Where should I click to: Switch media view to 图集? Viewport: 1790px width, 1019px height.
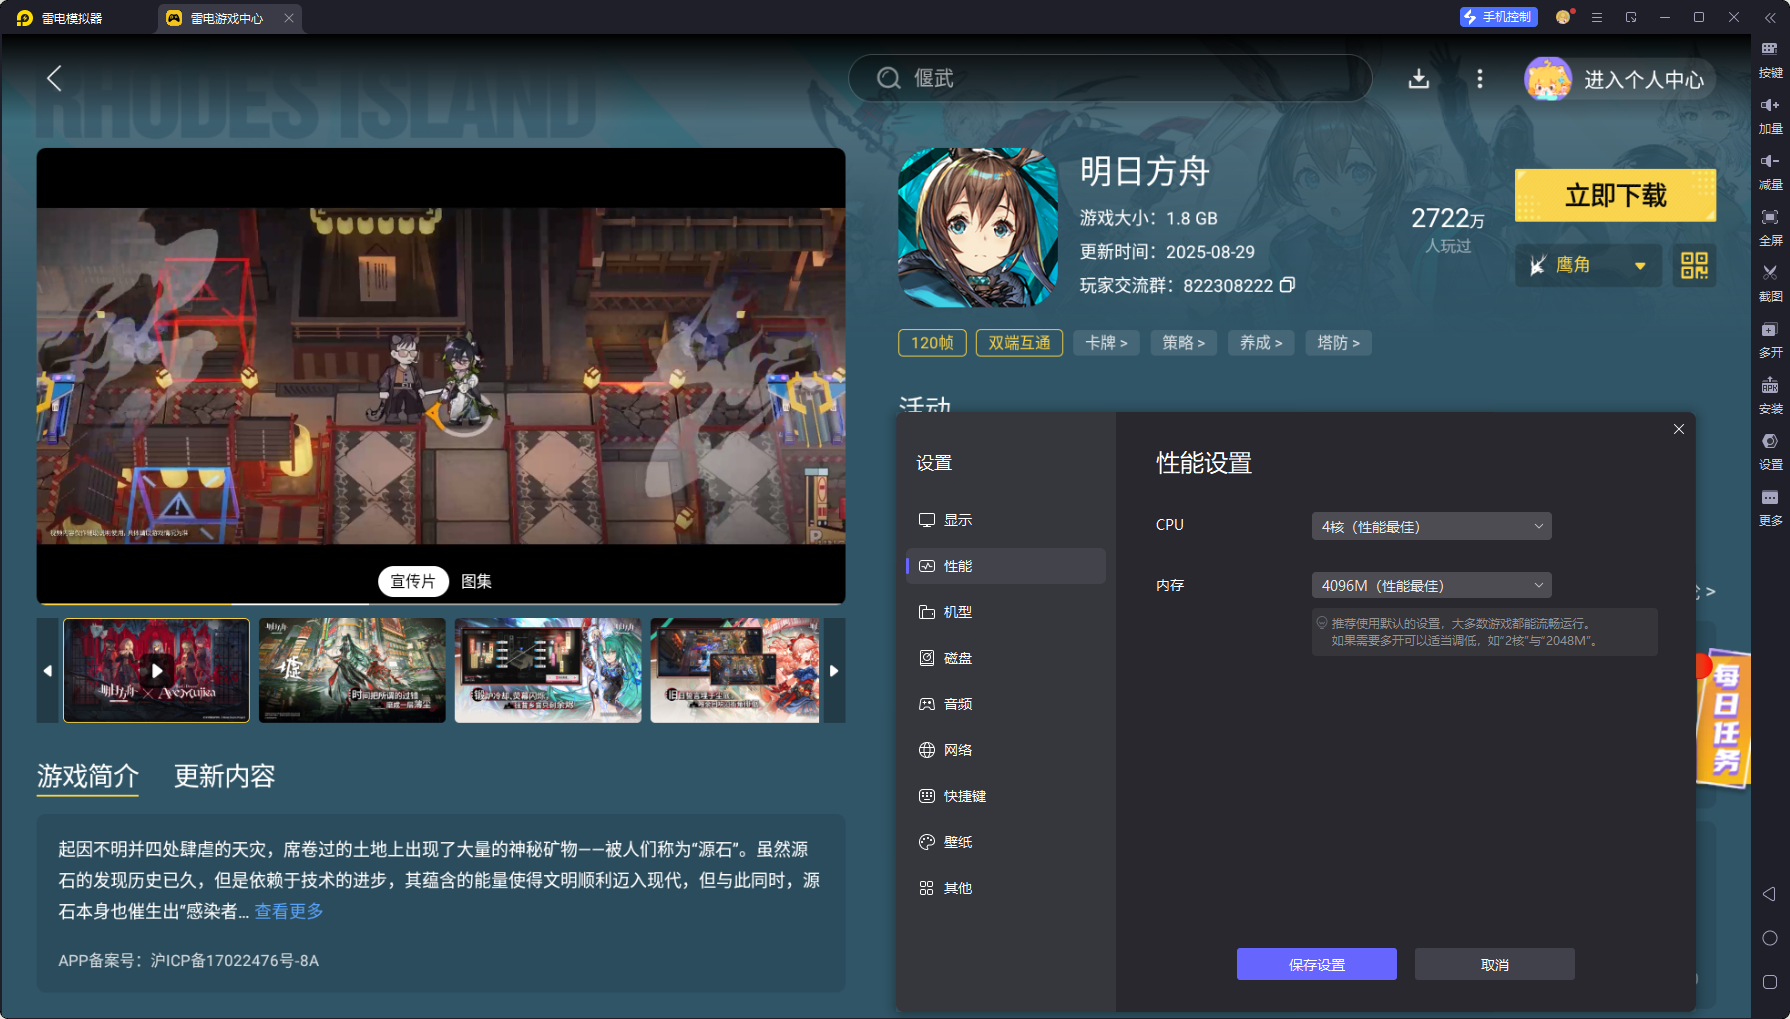[x=476, y=581]
